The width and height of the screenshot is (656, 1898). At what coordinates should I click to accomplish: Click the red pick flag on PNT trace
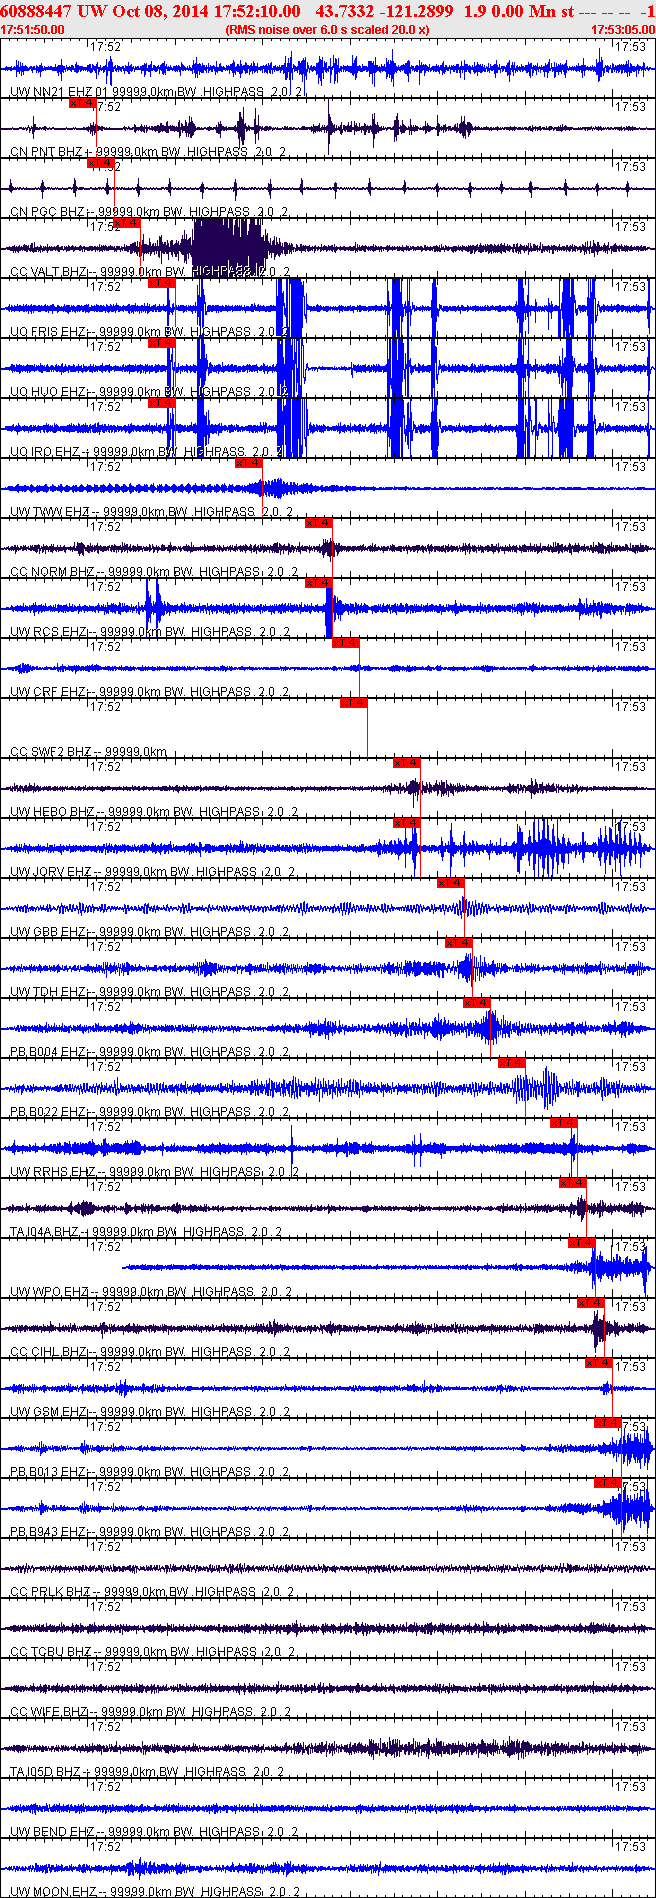point(82,103)
